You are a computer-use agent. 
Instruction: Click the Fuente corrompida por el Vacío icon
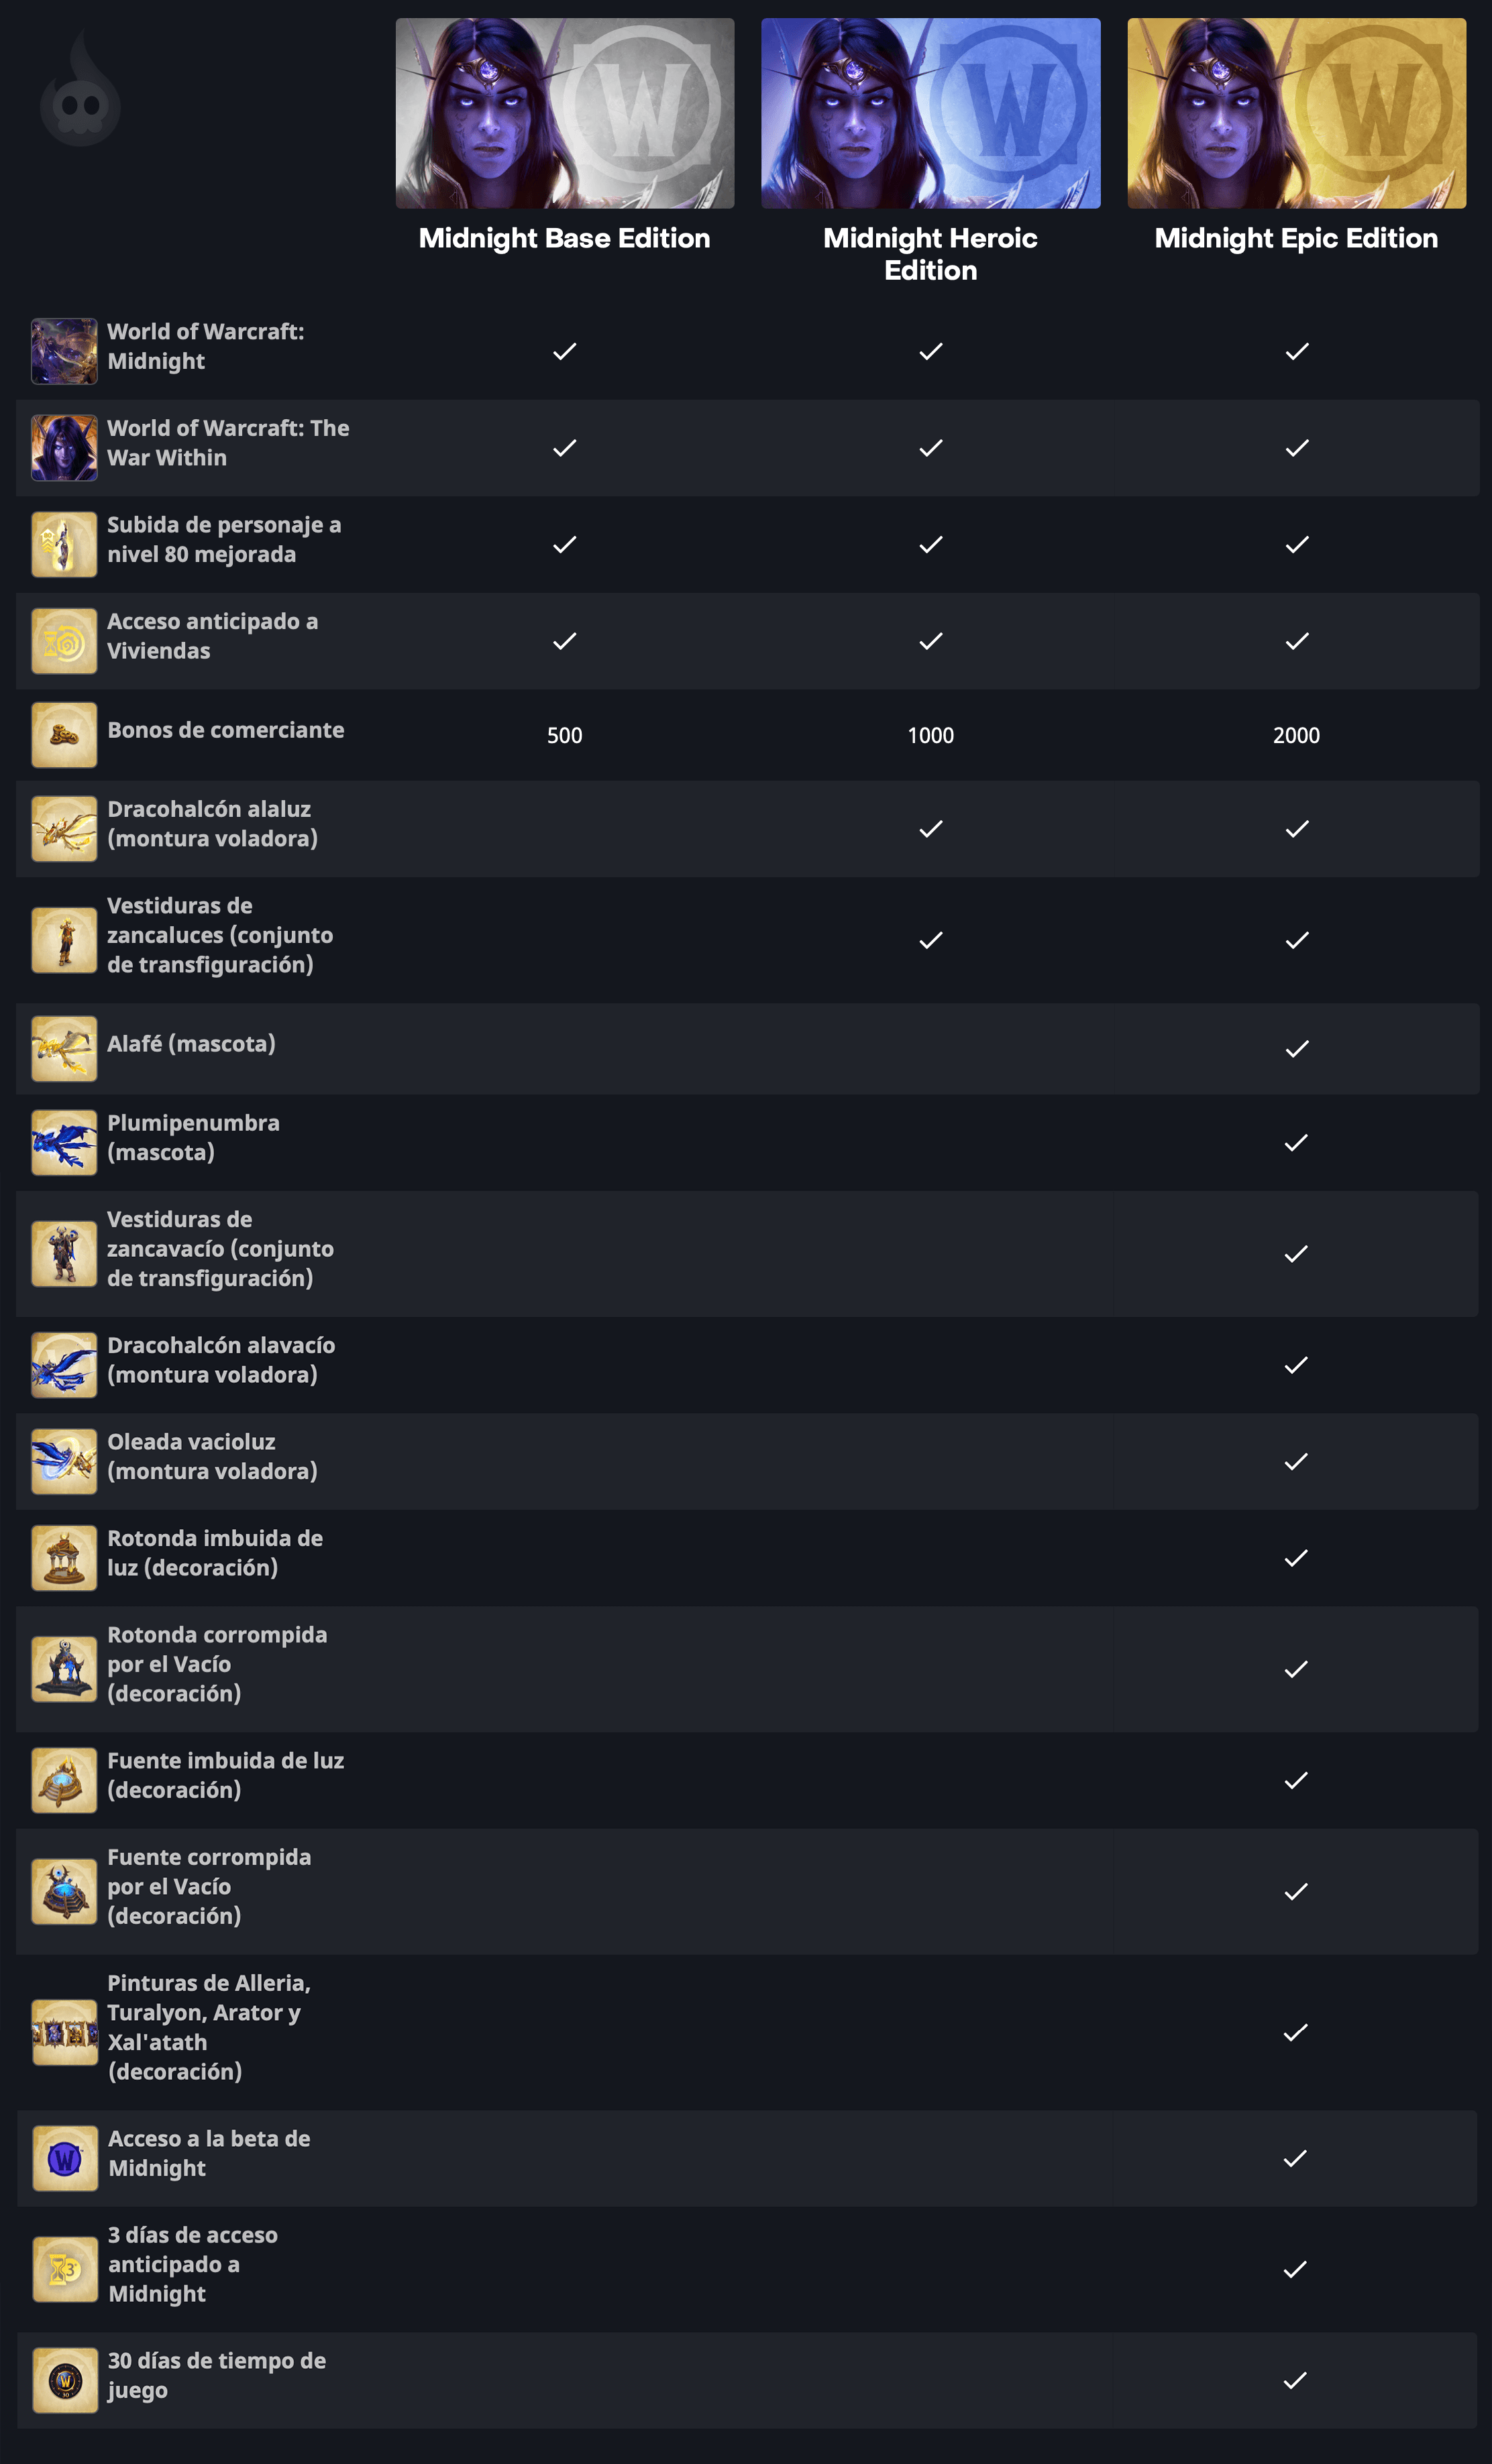click(64, 1891)
